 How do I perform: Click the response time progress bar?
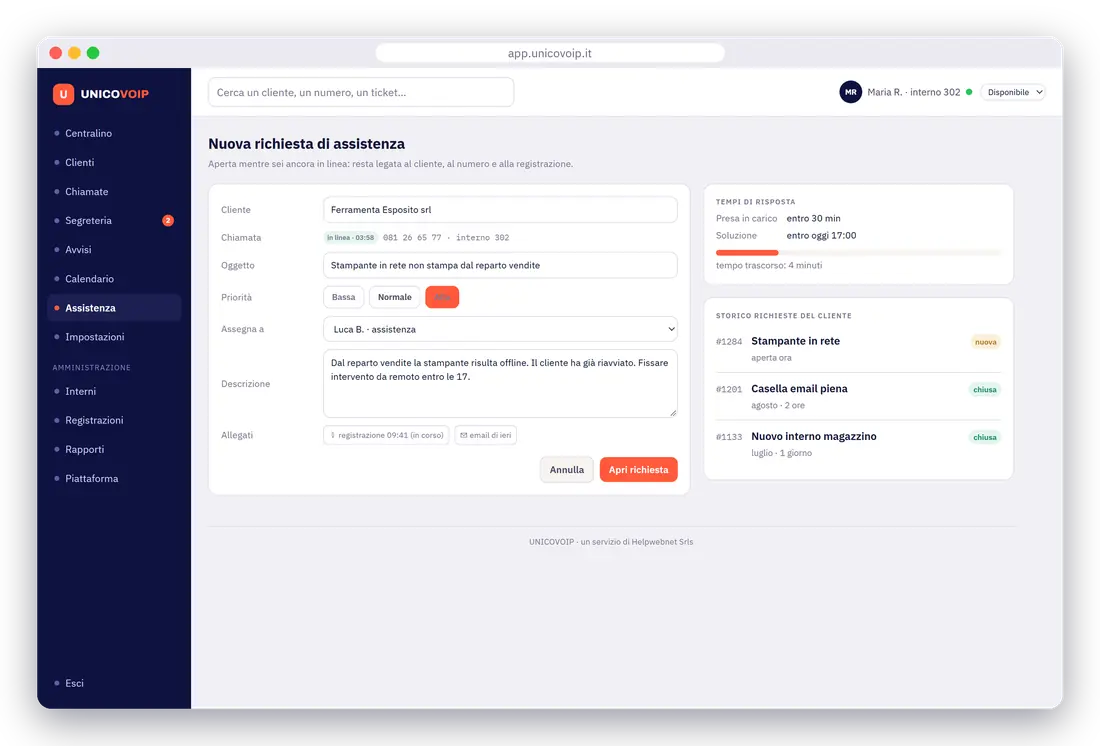tap(858, 253)
